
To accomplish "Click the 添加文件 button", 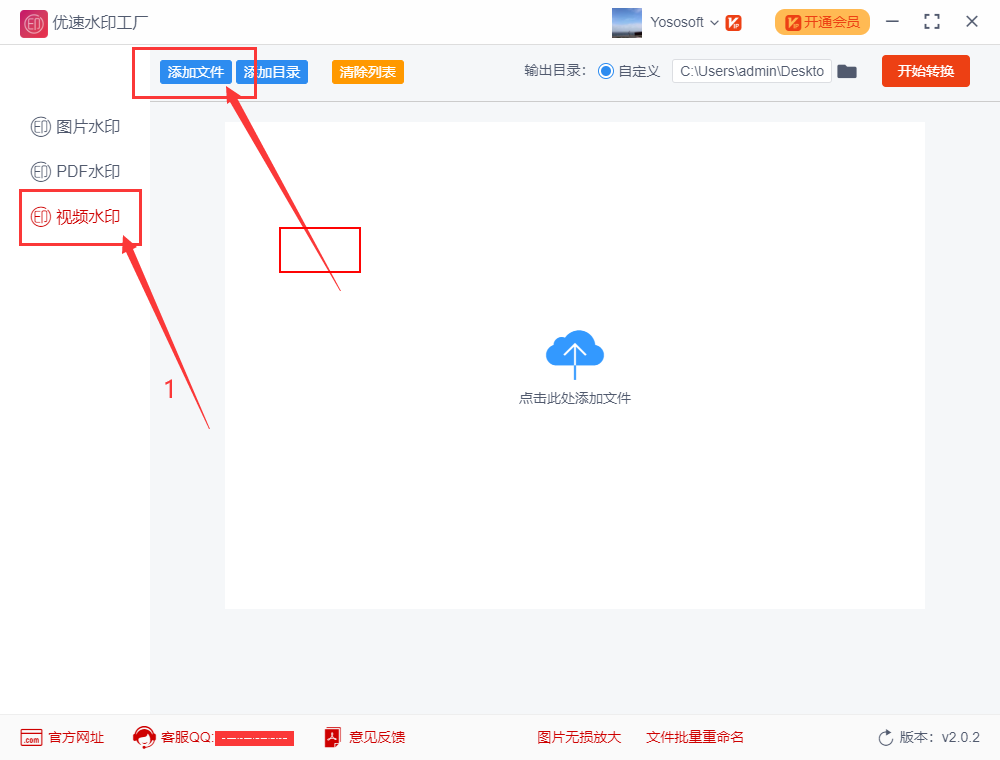I will [195, 72].
